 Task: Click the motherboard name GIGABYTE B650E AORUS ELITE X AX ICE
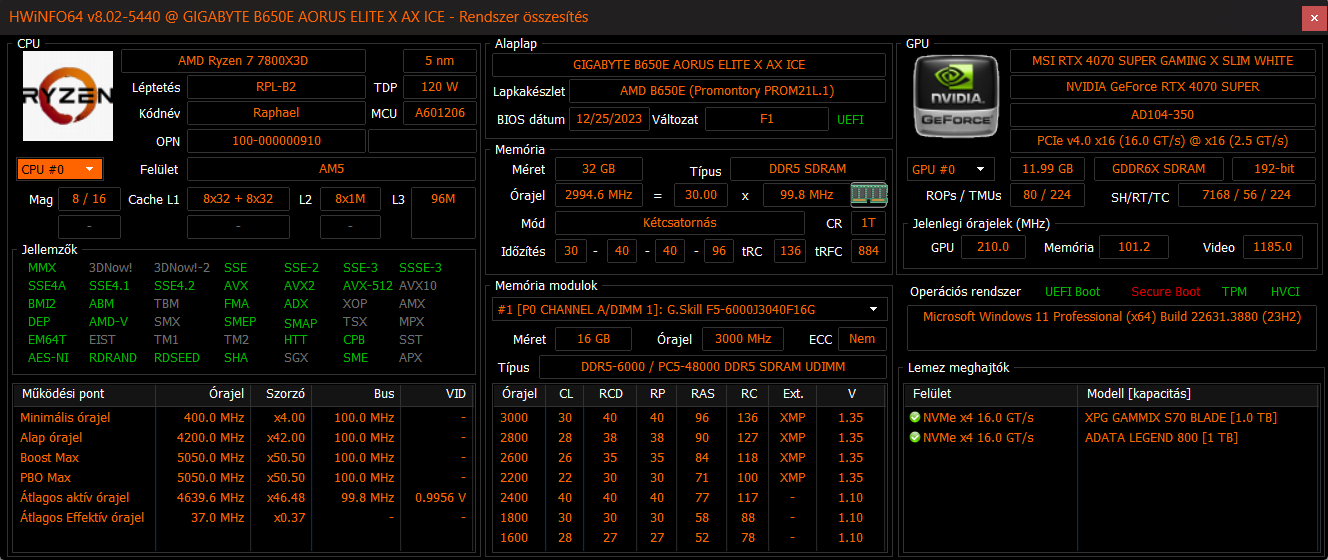click(x=689, y=64)
